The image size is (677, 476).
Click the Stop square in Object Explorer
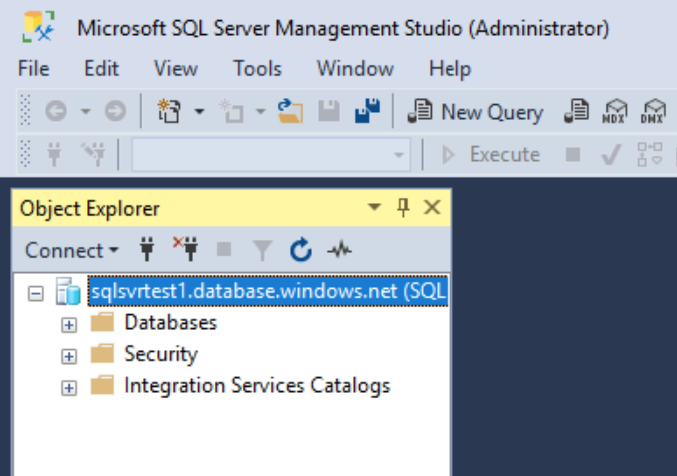tap(224, 249)
